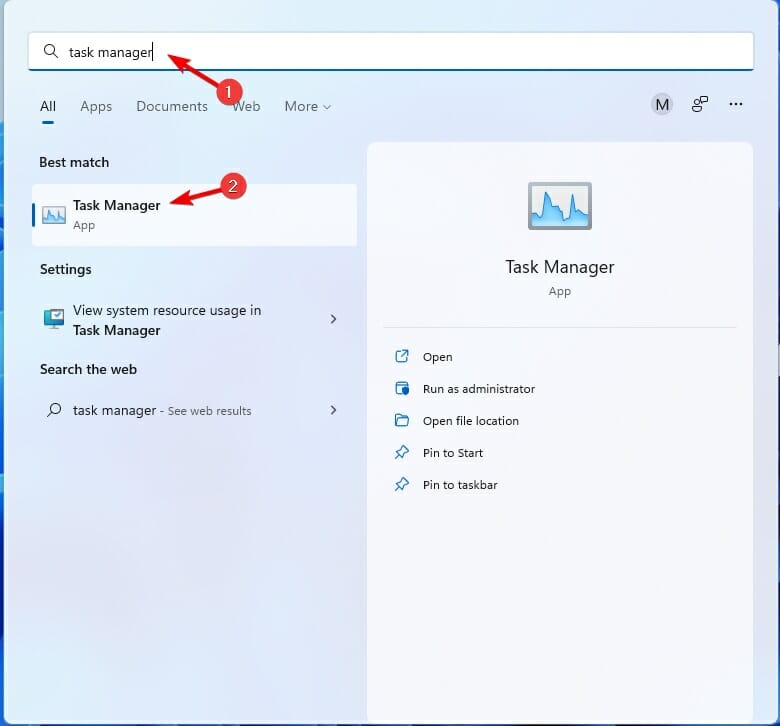Click the 'task manager' search input field

click(x=390, y=51)
